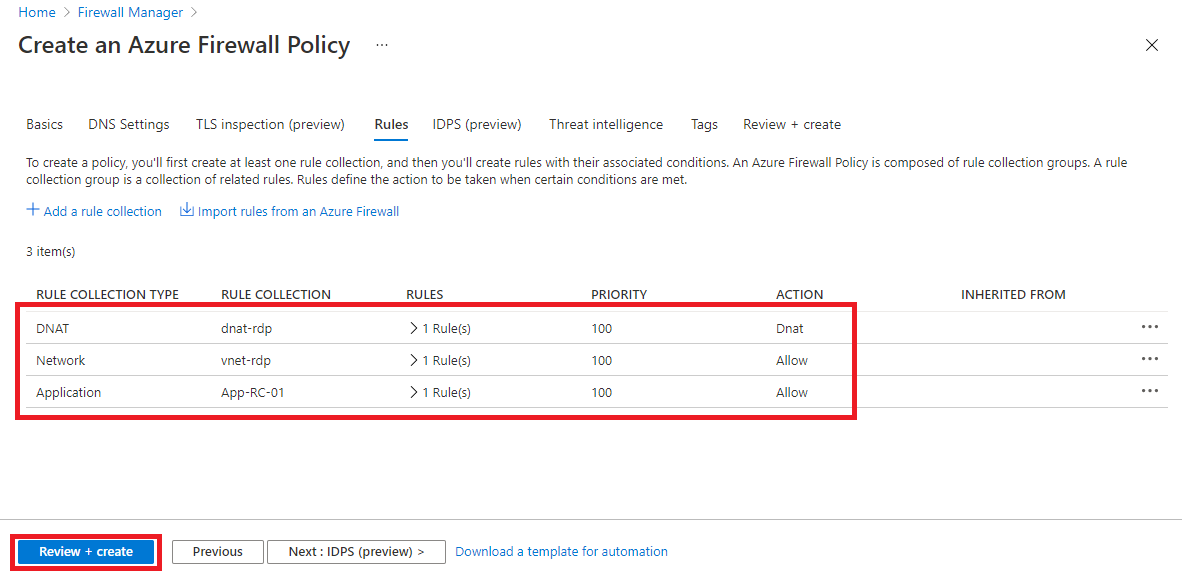Click the plus icon to add a rule collection
Screen dimensions: 1182x574
click(32, 210)
